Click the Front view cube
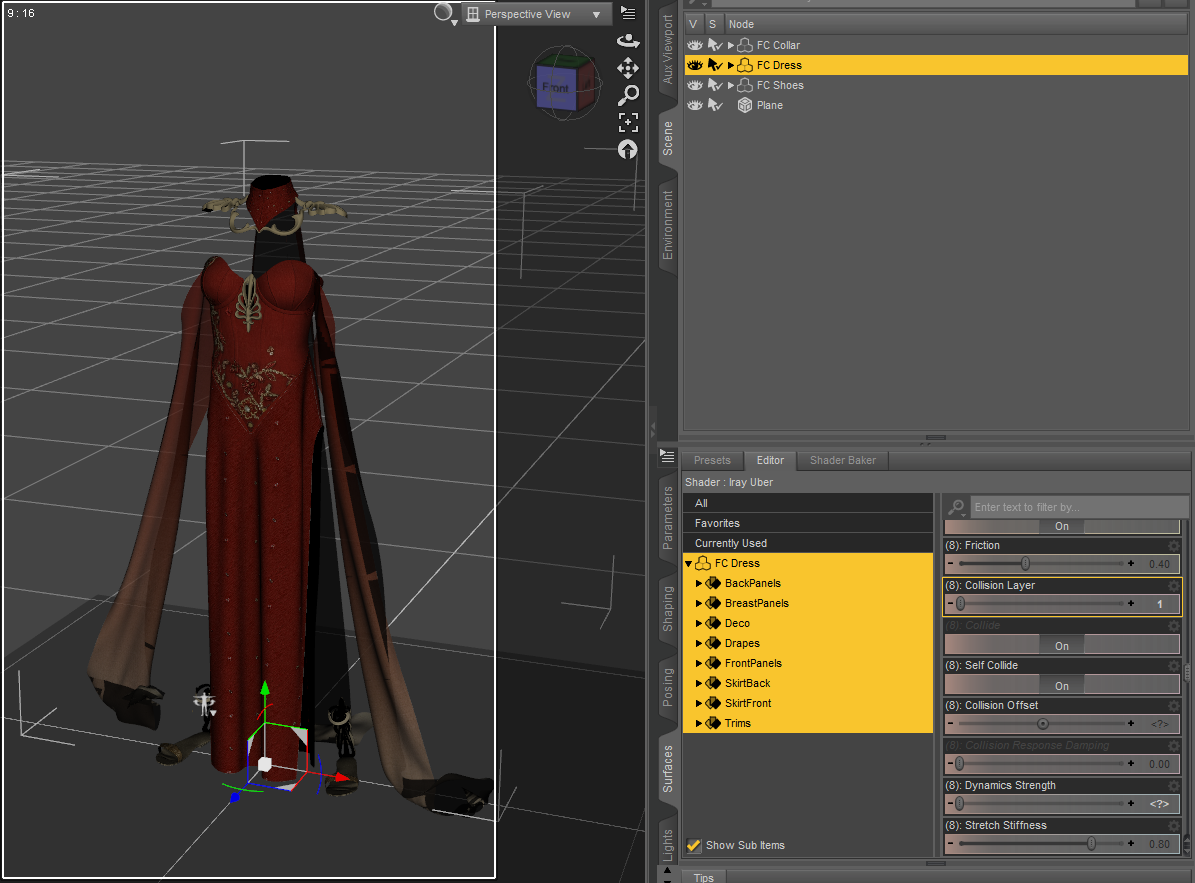Viewport: 1195px width, 883px height. (x=556, y=88)
